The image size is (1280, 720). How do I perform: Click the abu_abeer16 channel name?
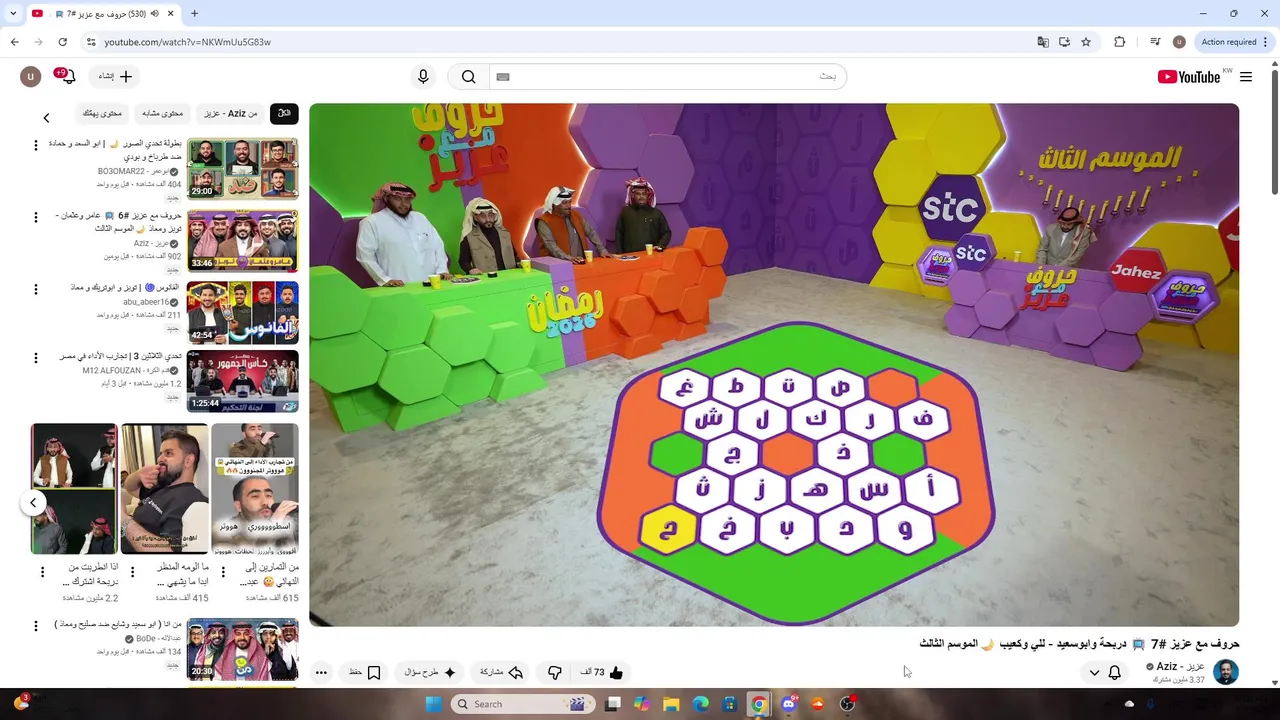[146, 302]
